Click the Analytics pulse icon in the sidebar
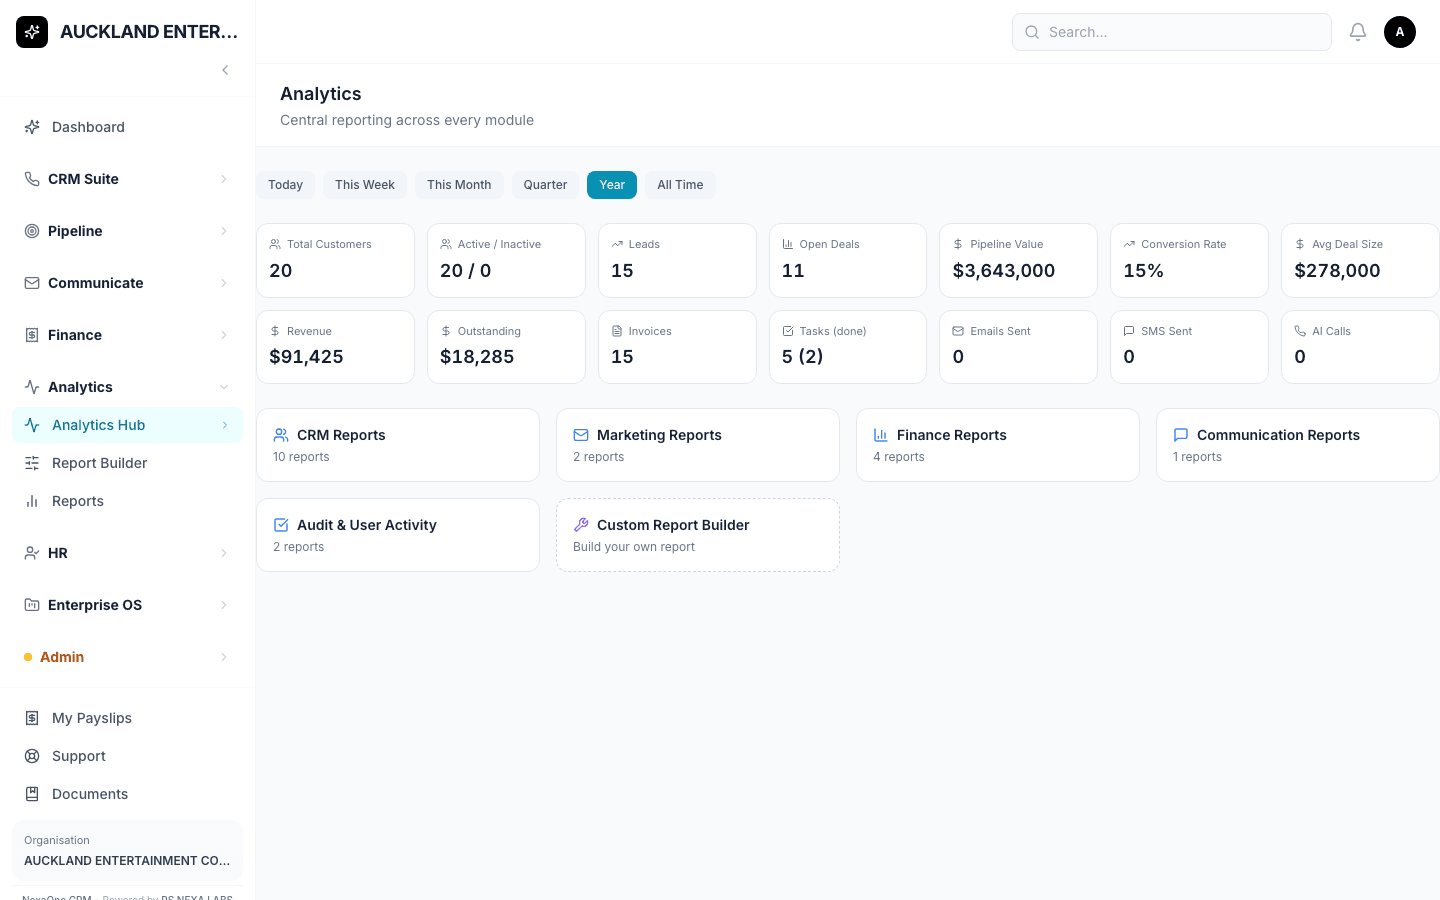This screenshot has height=900, width=1440. 32,387
